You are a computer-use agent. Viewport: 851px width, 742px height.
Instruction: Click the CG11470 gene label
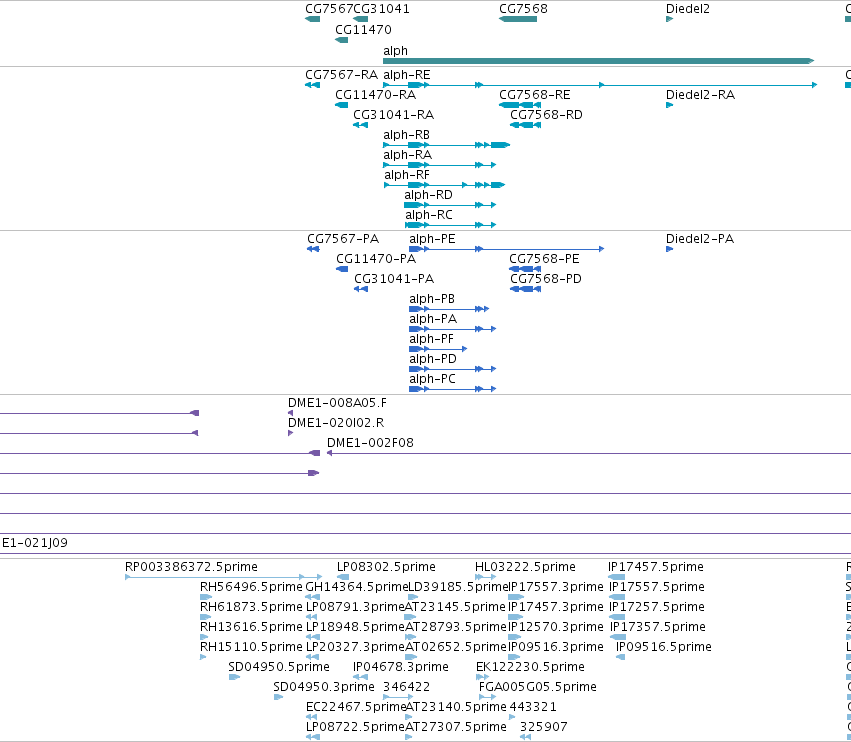pyautogui.click(x=363, y=29)
